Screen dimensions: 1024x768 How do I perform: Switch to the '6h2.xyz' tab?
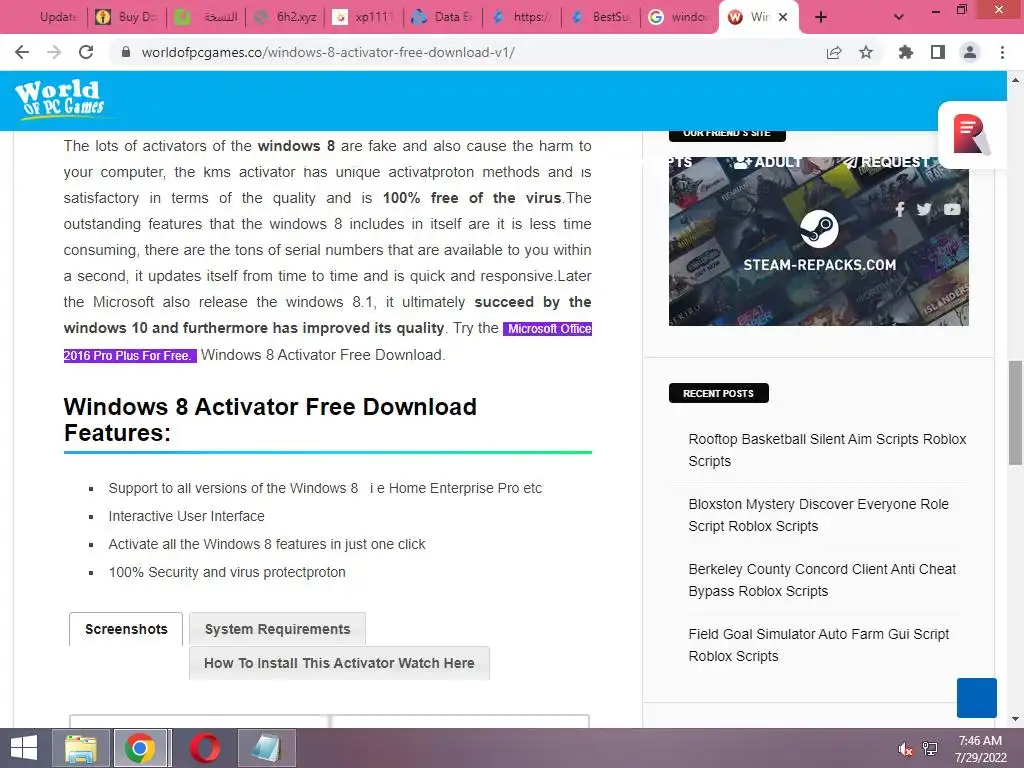point(285,17)
